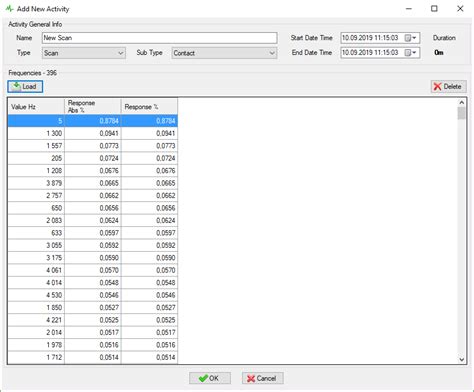Viewport: 474px width, 392px height.
Task: Click Response Abs % cell 0,0724
Action: pyautogui.click(x=93, y=158)
